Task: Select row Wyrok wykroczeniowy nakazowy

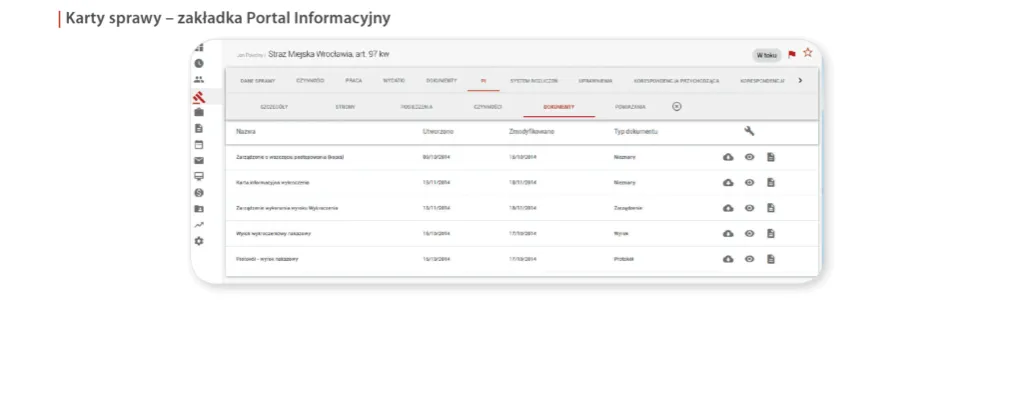Action: point(521,234)
